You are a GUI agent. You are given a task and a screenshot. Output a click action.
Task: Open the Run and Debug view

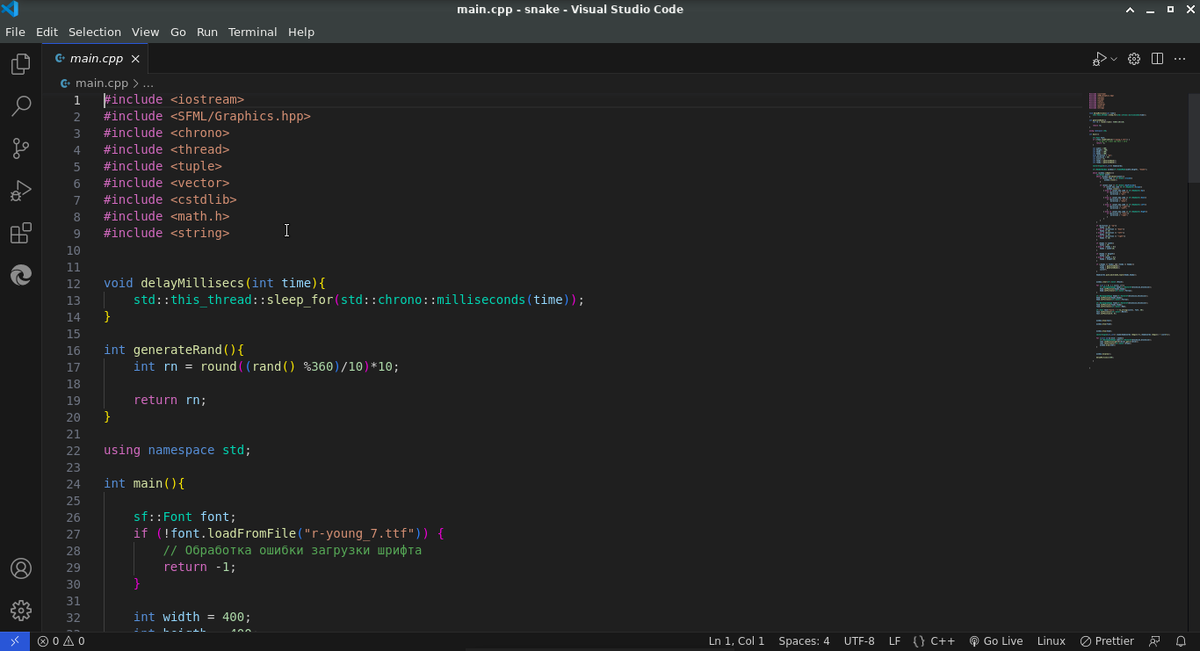tap(21, 191)
